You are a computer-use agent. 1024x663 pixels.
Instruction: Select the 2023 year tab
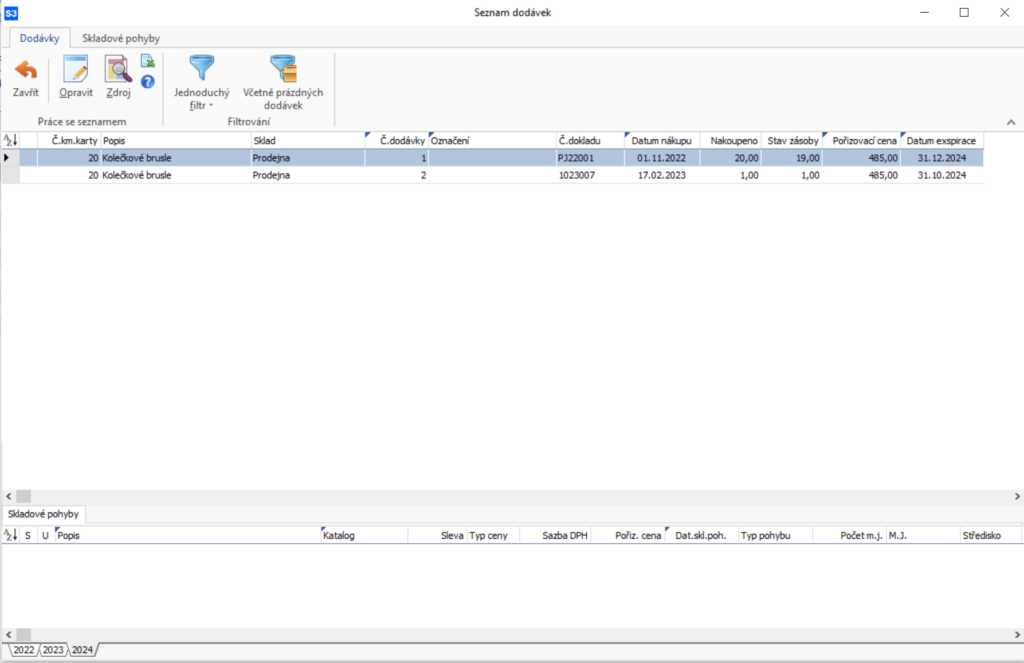(52, 650)
